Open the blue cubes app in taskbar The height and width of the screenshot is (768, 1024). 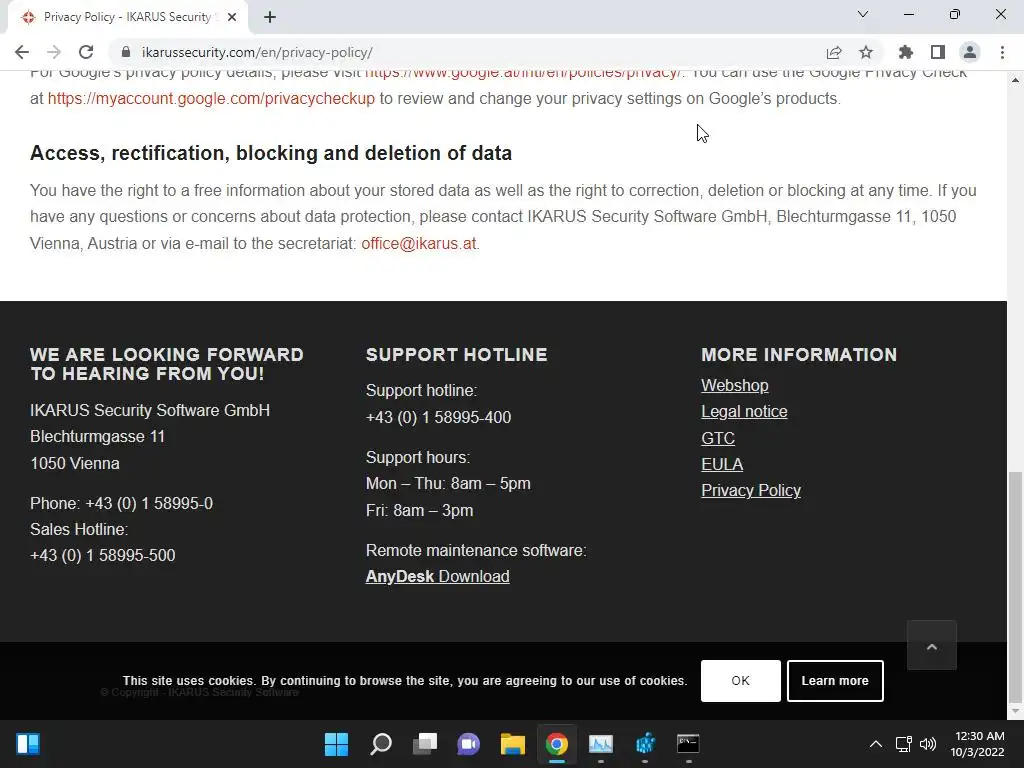click(645, 744)
